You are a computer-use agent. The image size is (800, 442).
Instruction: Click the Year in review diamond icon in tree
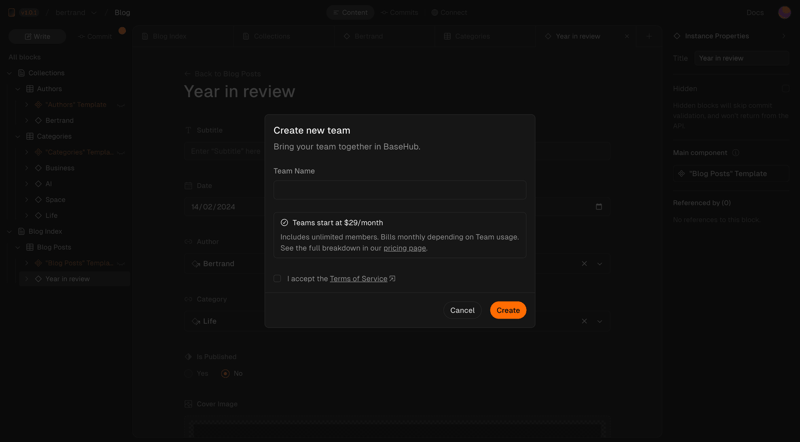pos(38,279)
